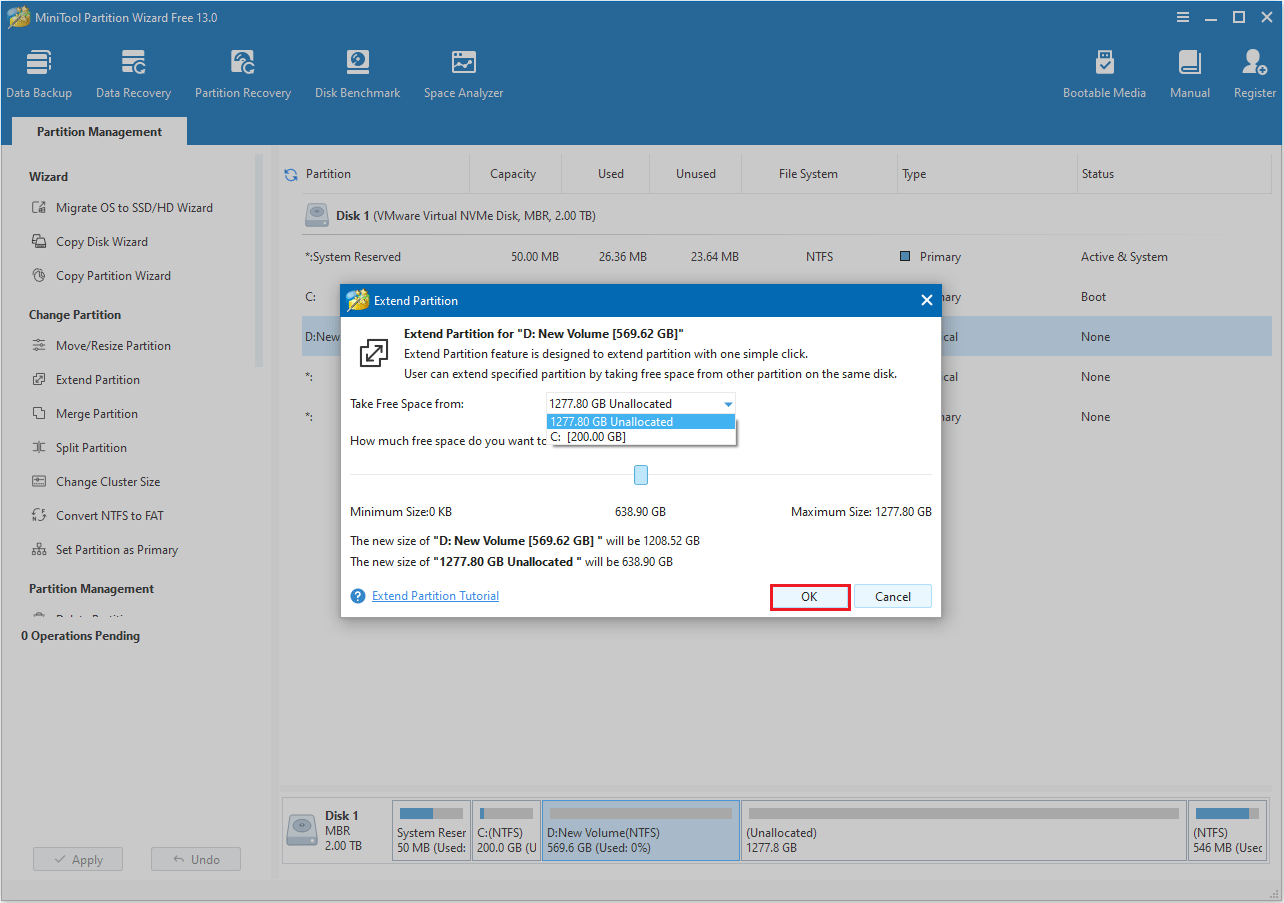Sort by the Status column header
Image resolution: width=1284 pixels, height=903 pixels.
[x=1097, y=174]
